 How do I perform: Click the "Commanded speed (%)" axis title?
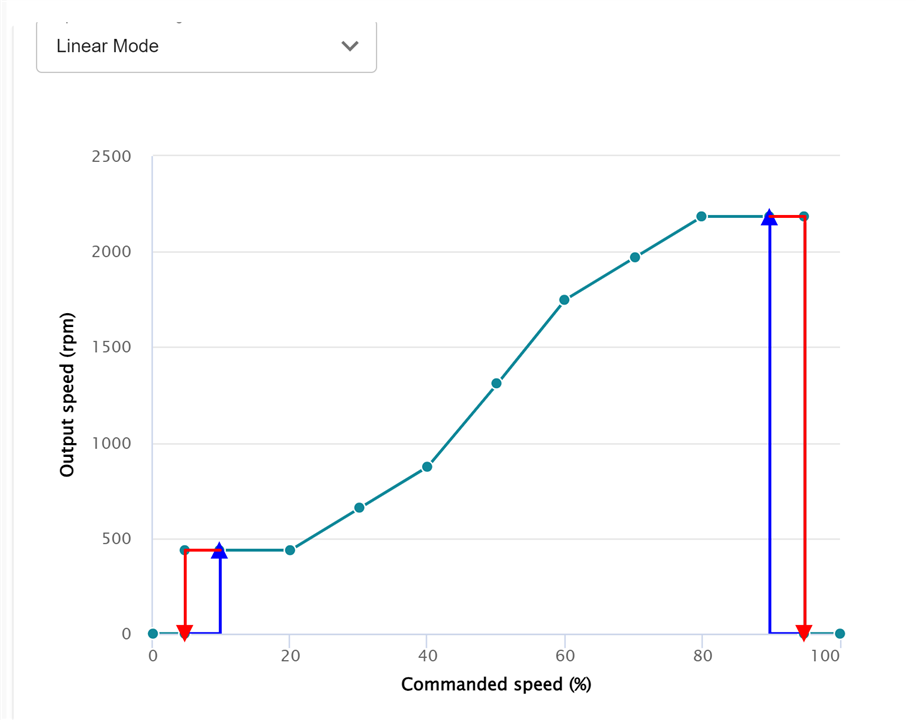click(495, 685)
